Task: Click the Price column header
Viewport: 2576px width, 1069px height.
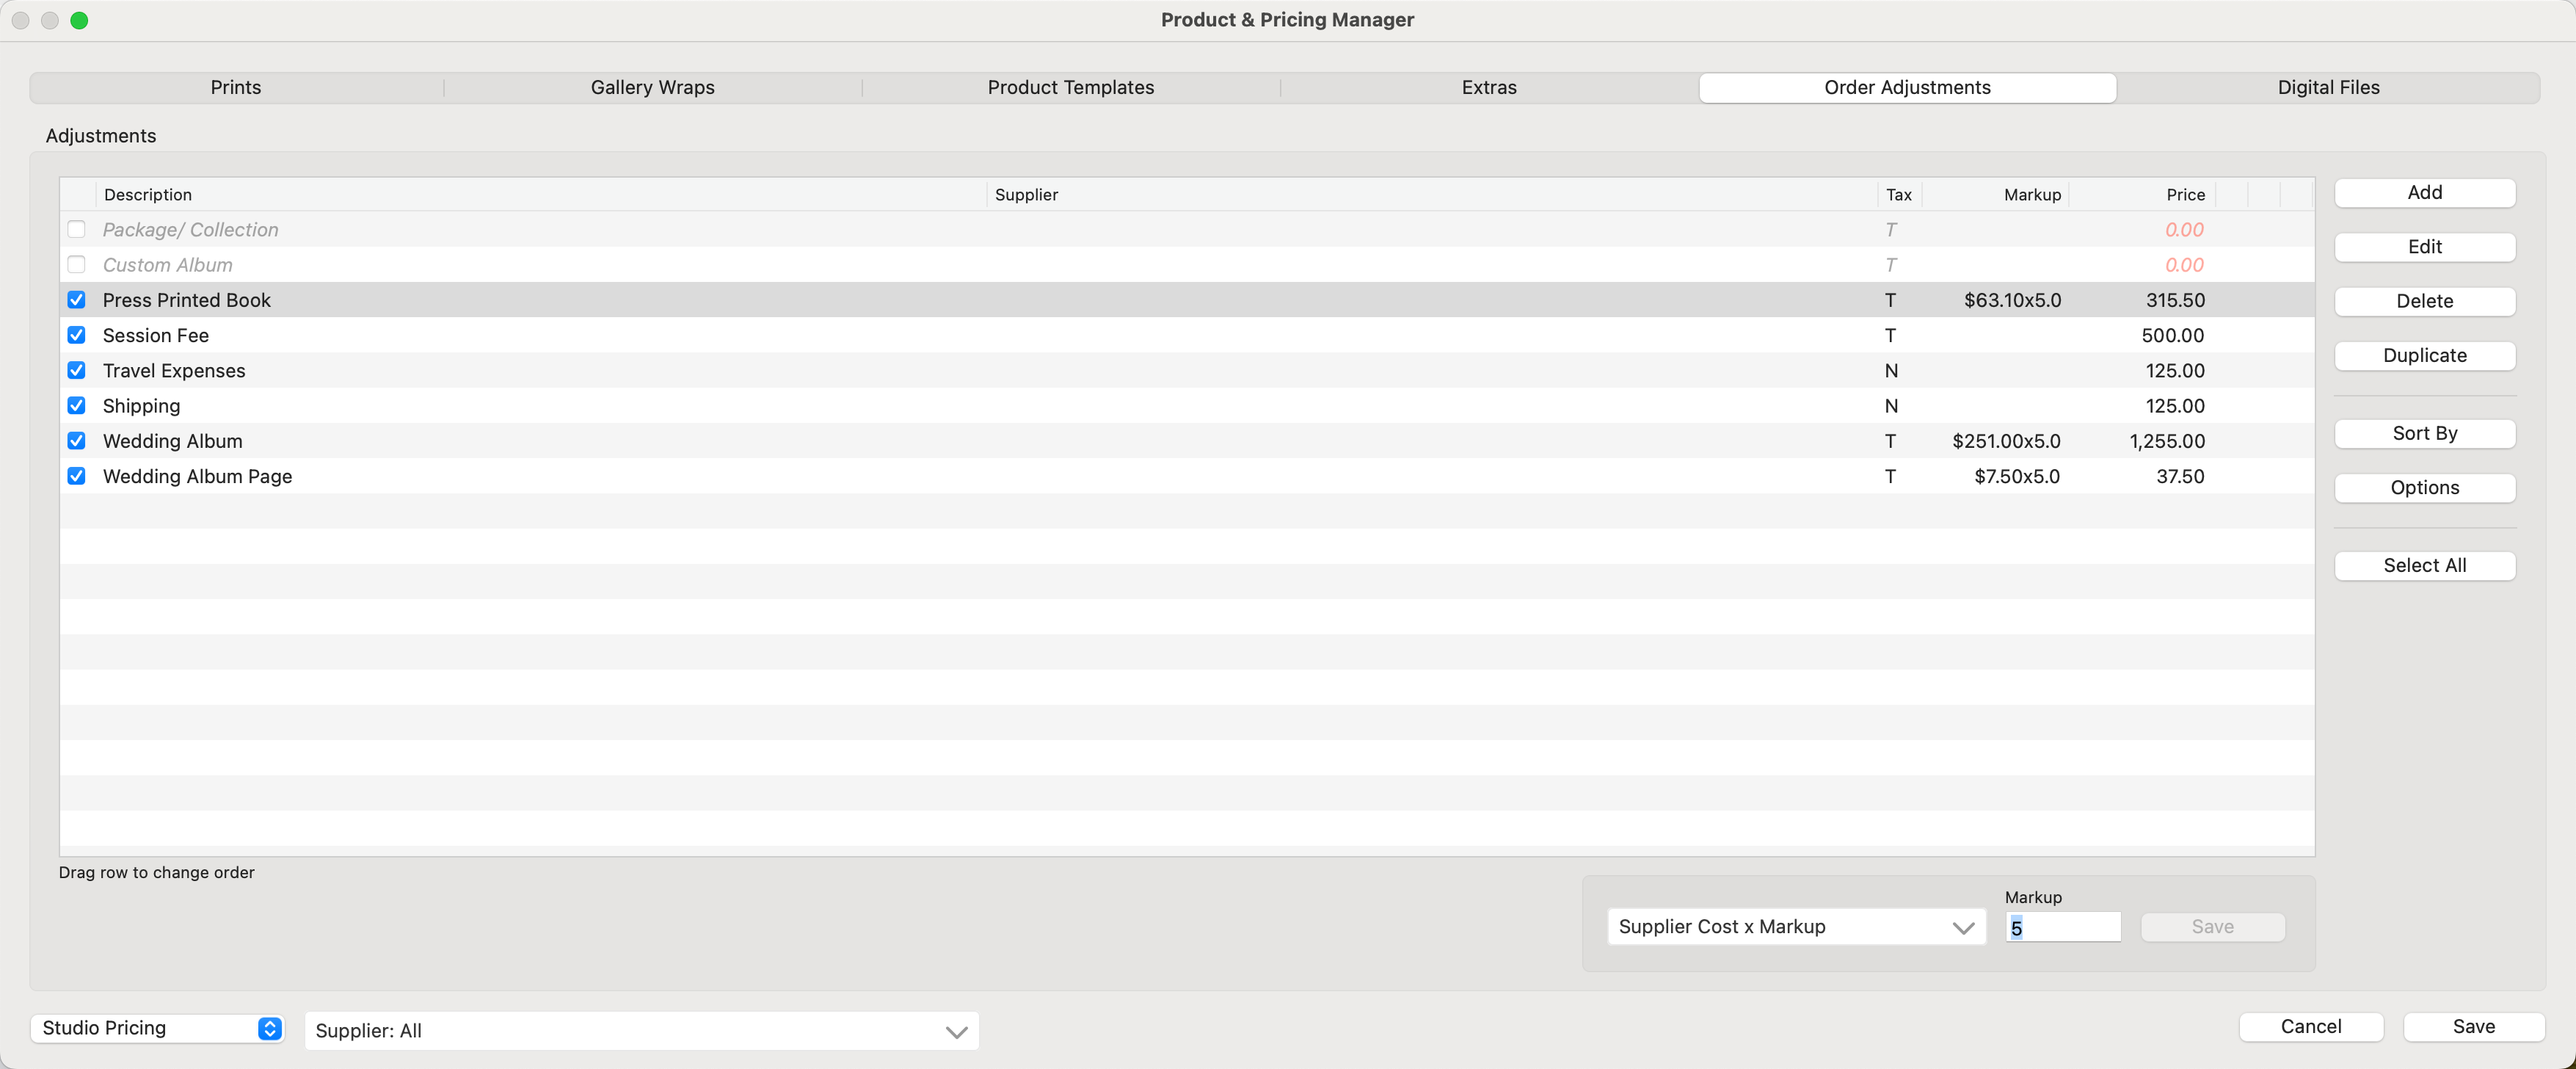Action: pos(2184,195)
